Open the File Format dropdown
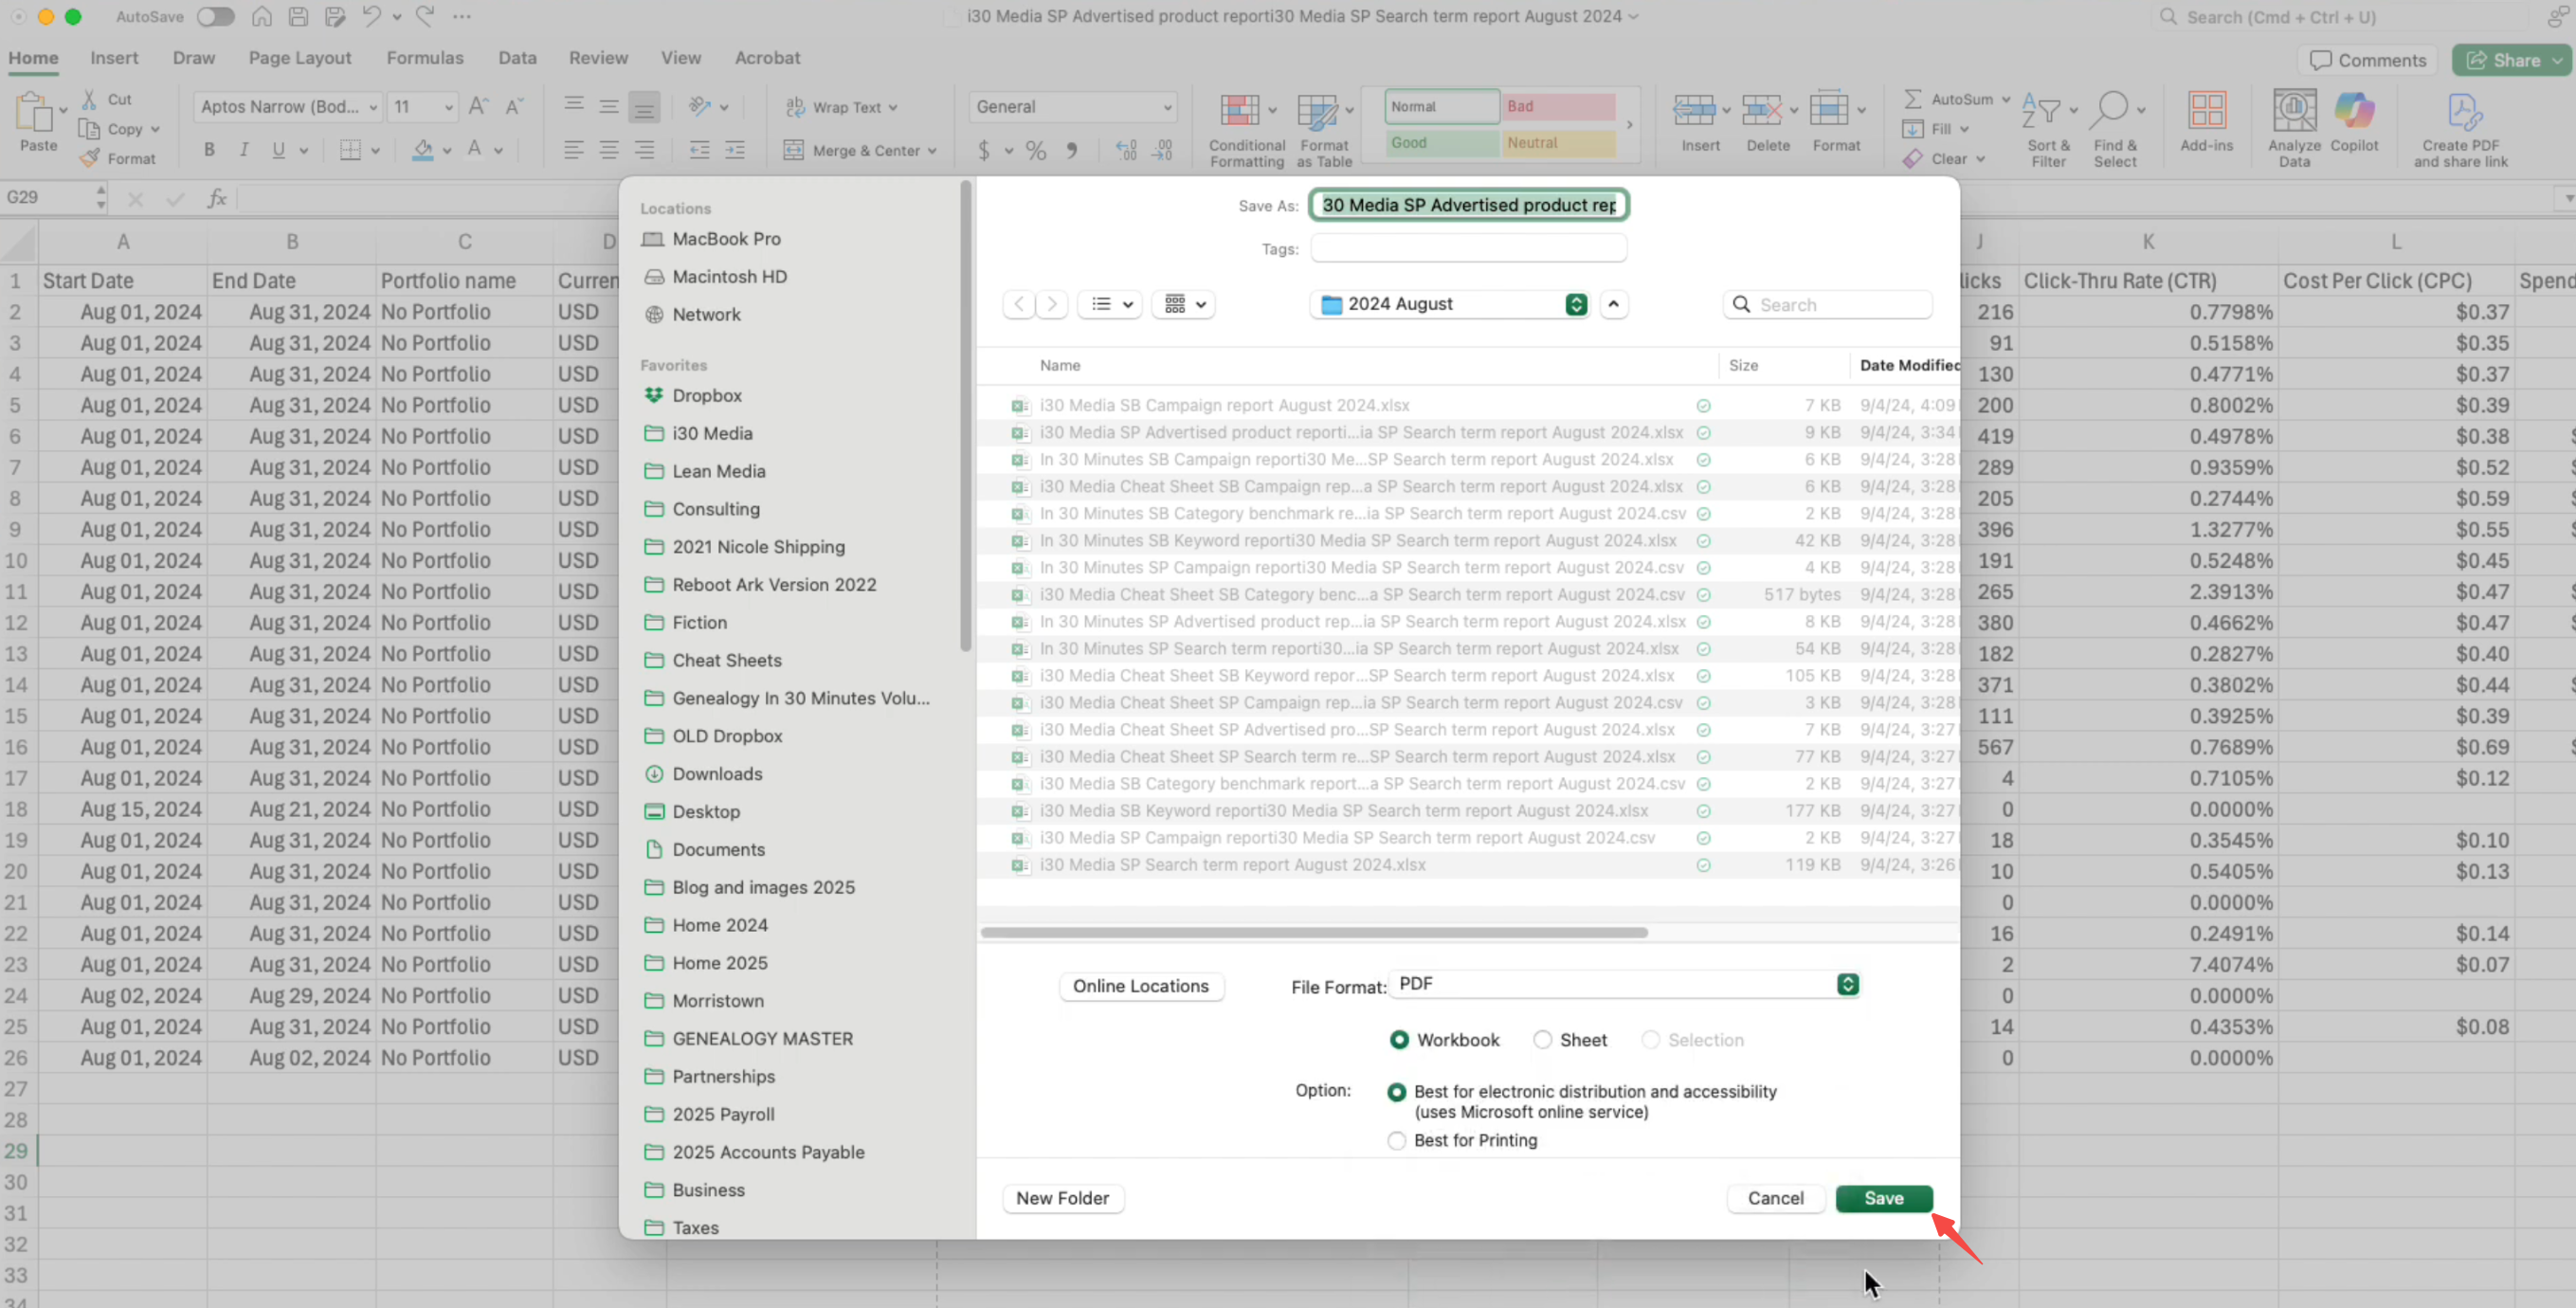 coord(1624,985)
